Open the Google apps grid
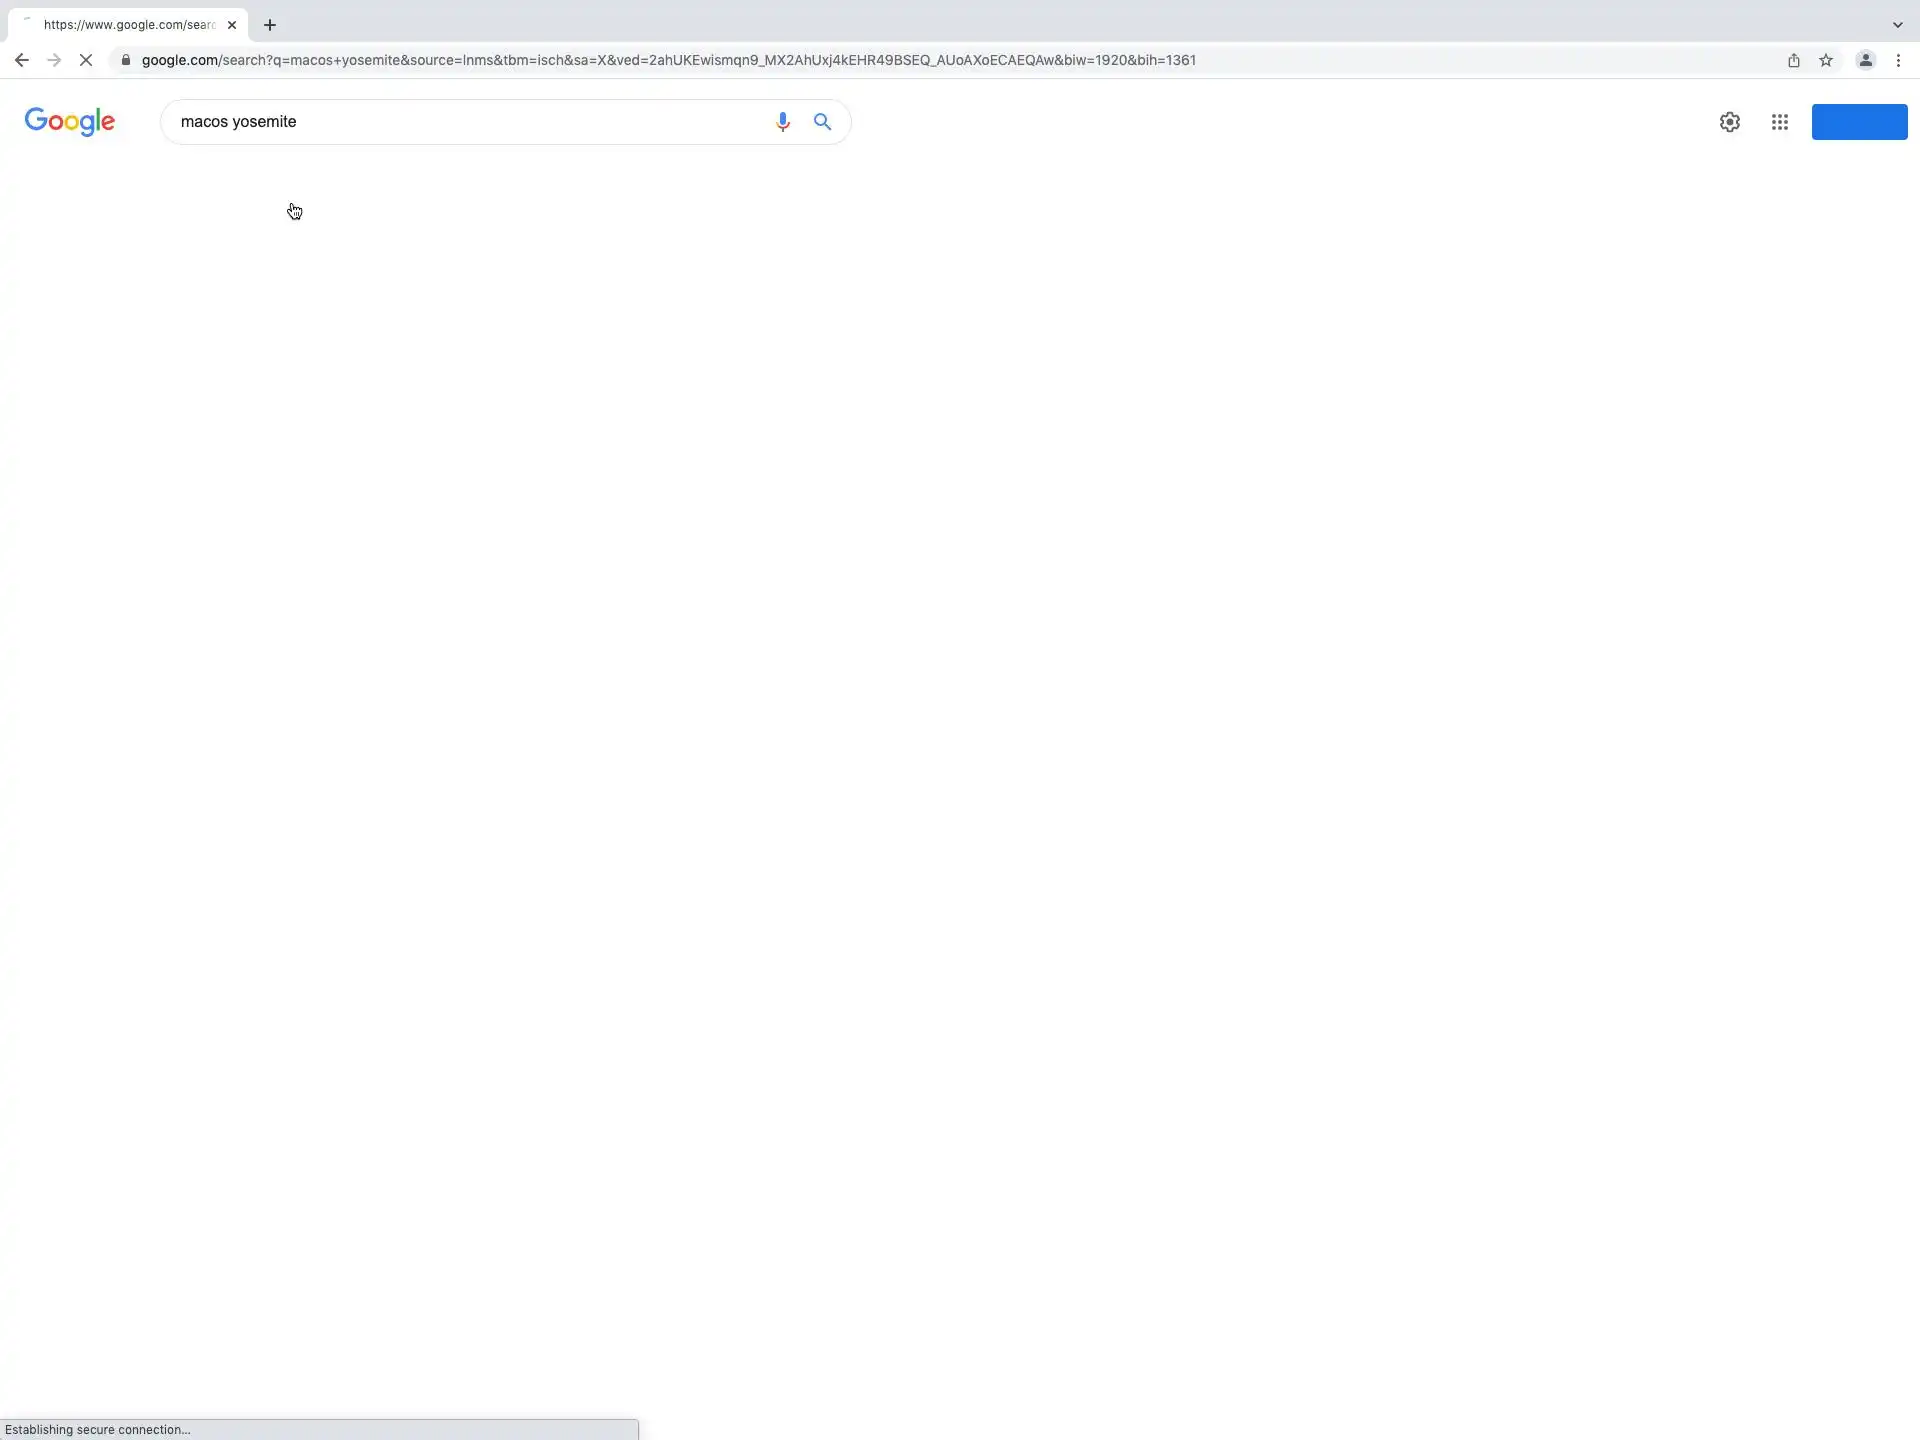The height and width of the screenshot is (1440, 1920). [x=1779, y=122]
